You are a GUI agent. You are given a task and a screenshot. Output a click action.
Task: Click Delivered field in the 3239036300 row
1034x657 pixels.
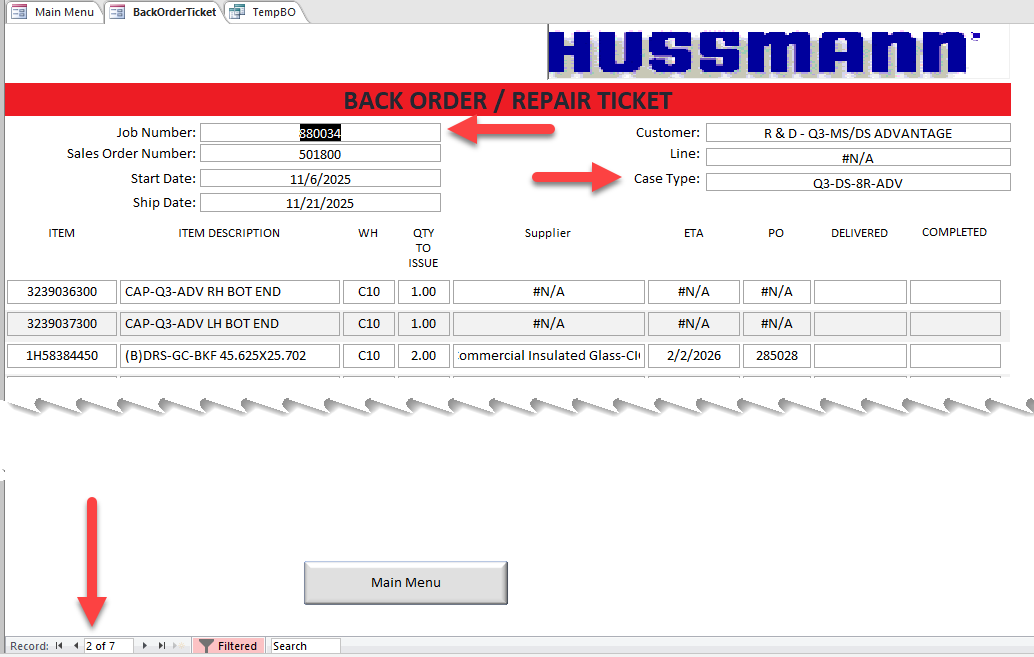pyautogui.click(x=860, y=292)
